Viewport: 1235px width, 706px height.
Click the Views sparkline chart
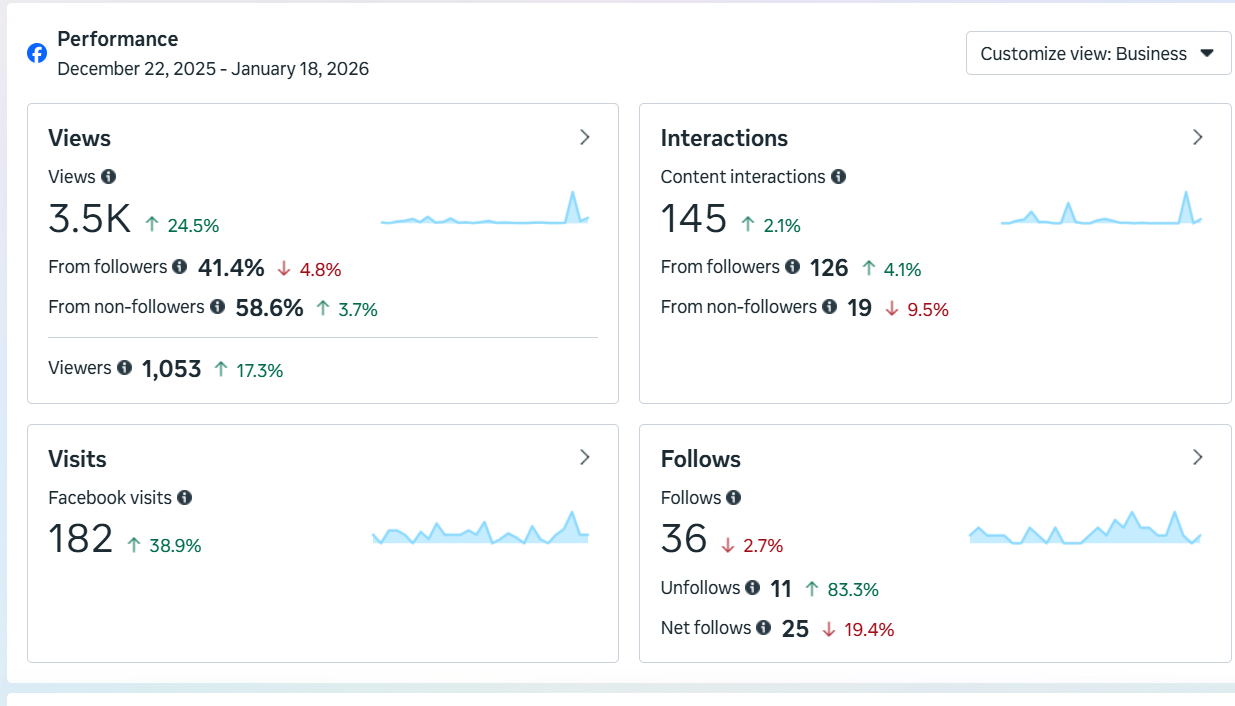click(x=485, y=212)
